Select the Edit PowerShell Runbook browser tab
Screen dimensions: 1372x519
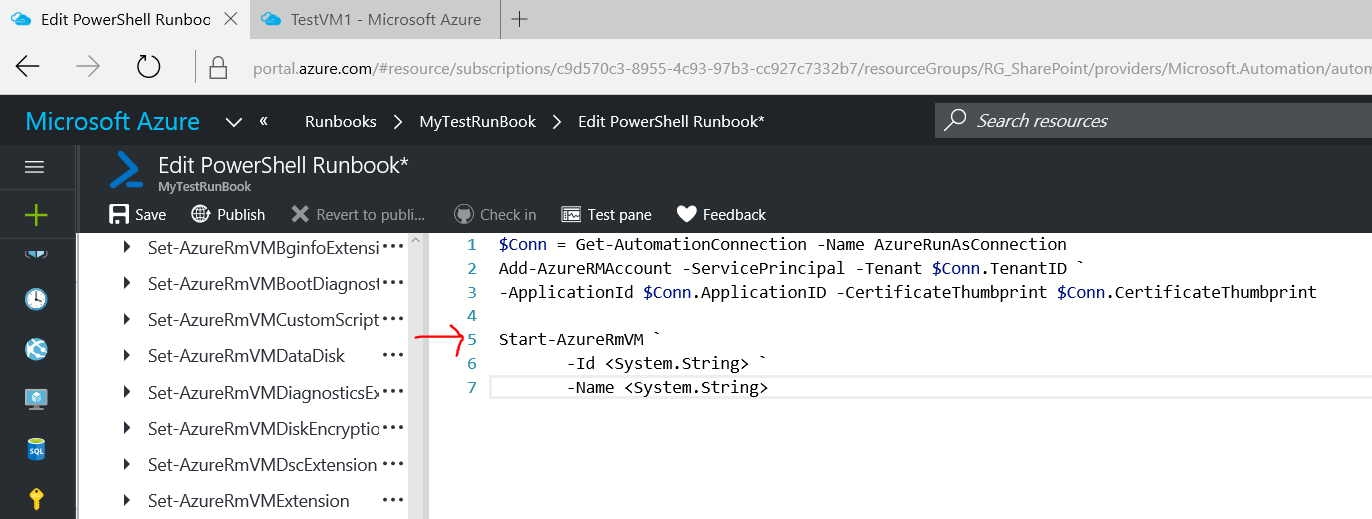pyautogui.click(x=125, y=19)
